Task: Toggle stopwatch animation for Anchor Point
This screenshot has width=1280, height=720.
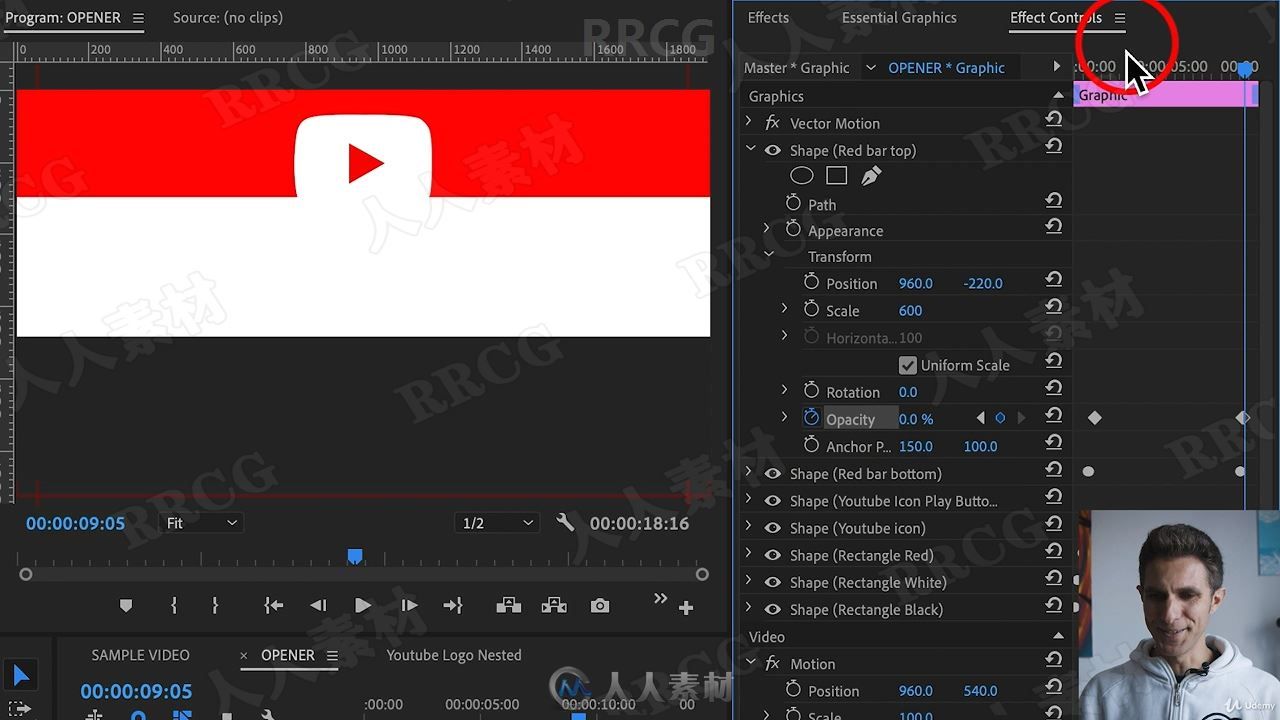Action: click(x=811, y=446)
